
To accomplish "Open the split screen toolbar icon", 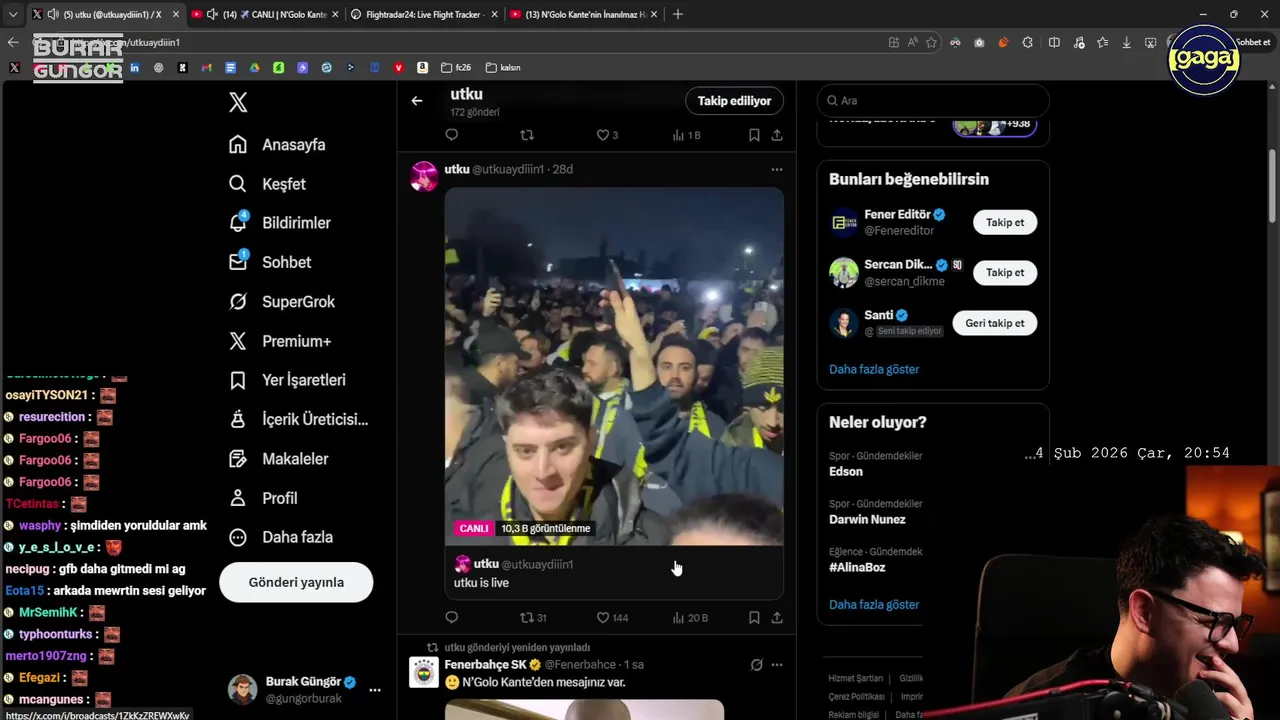I will [x=1054, y=42].
